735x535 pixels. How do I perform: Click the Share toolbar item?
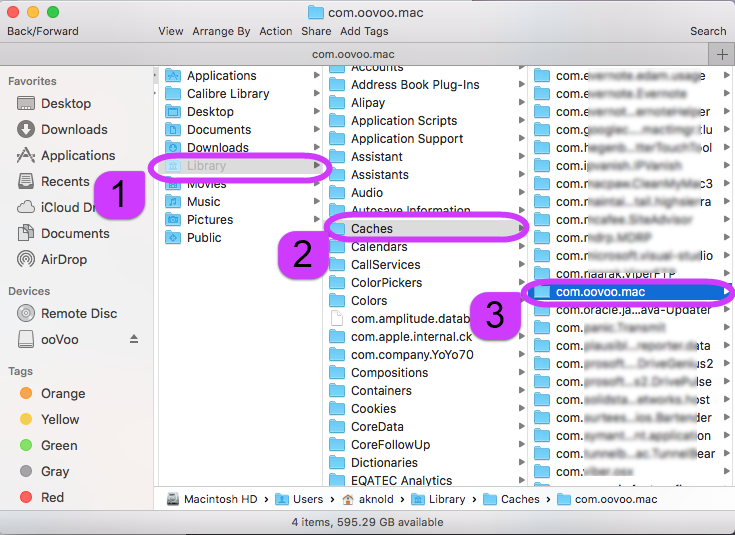pos(316,31)
